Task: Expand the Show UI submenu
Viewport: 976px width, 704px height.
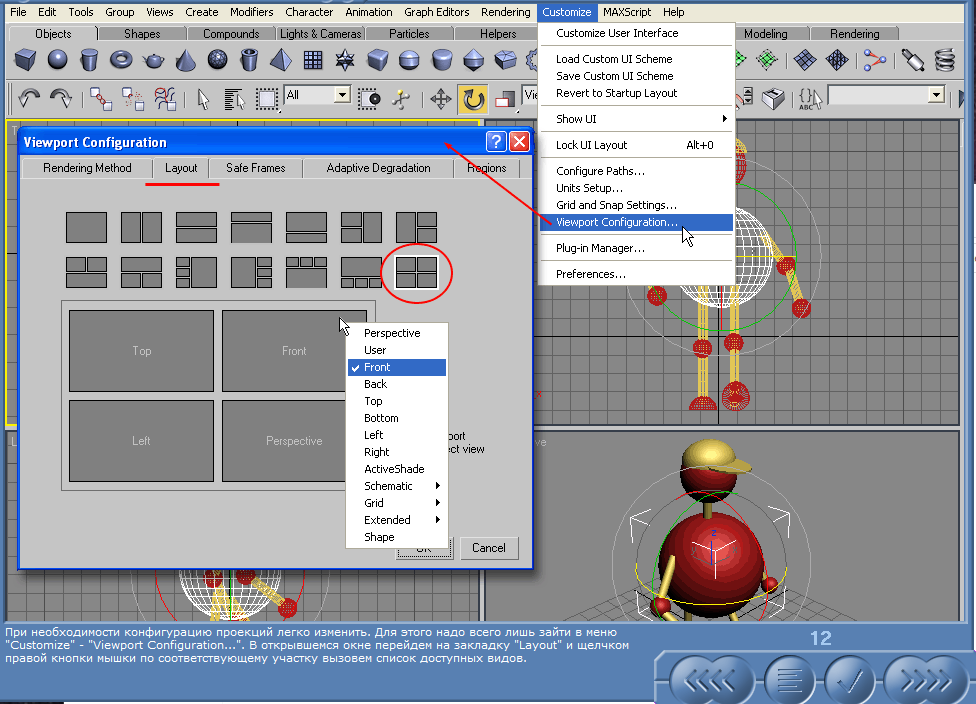Action: (x=636, y=119)
